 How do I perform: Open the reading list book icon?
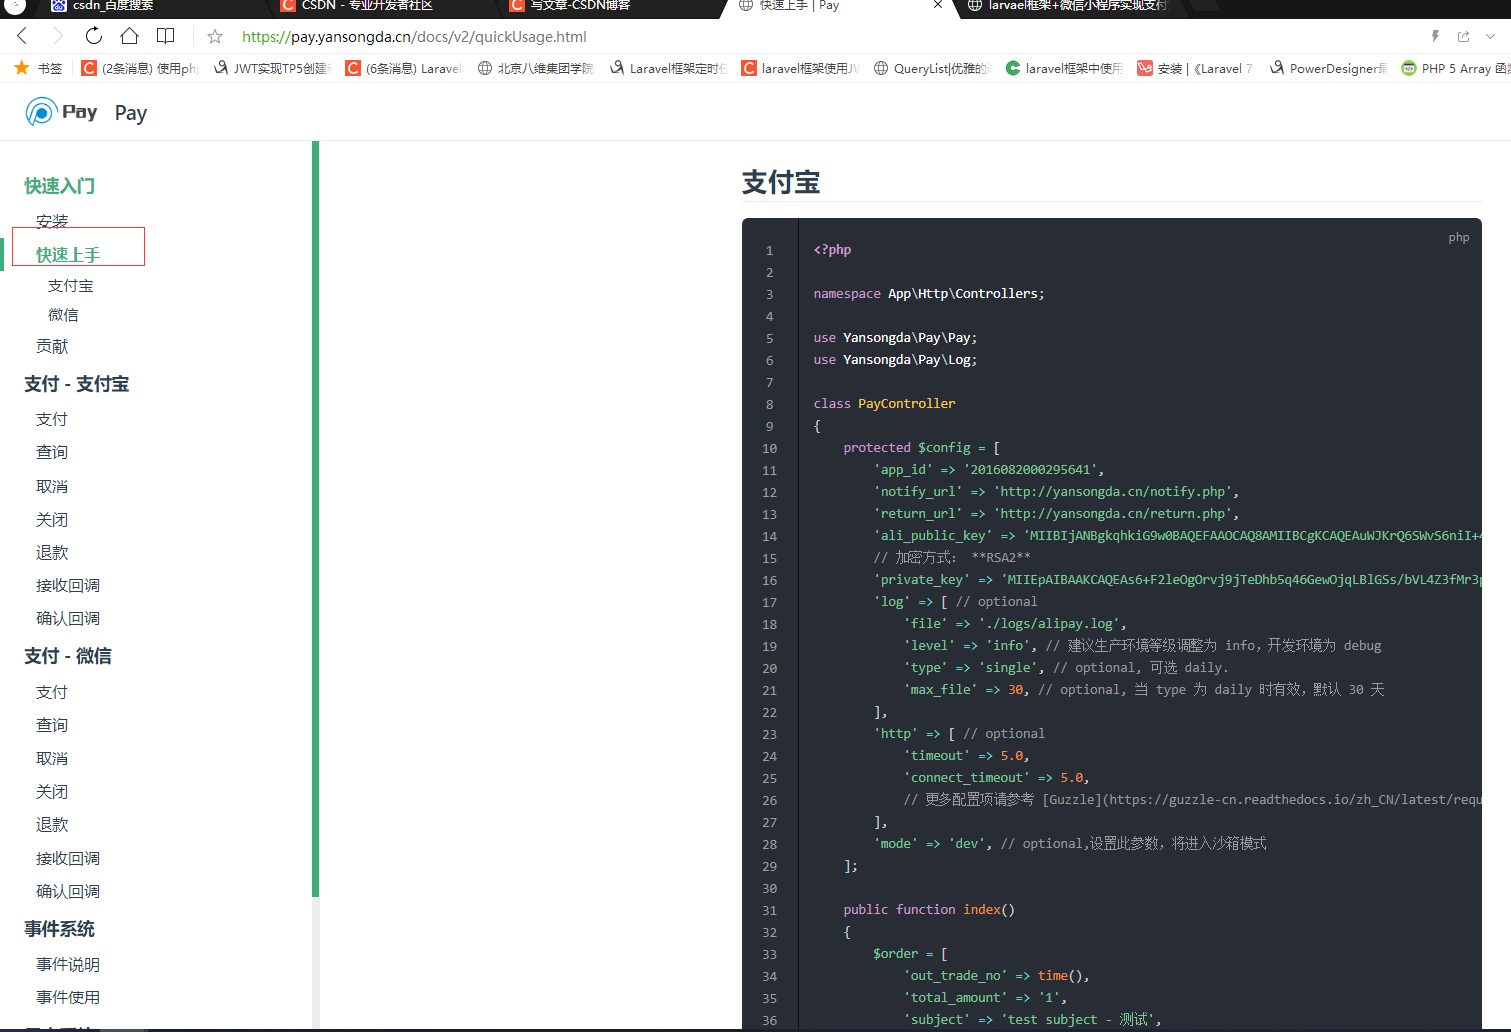point(166,35)
